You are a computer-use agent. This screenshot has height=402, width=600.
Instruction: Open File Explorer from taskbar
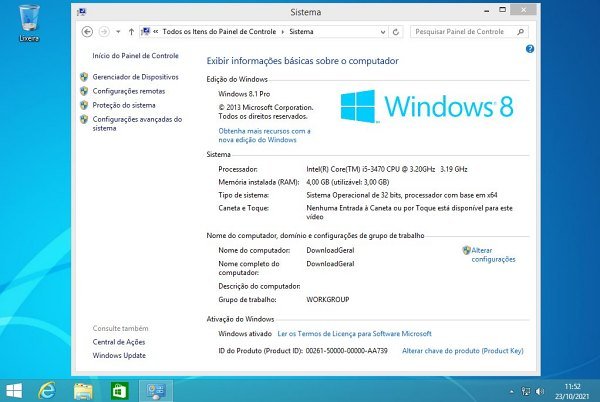coord(83,391)
